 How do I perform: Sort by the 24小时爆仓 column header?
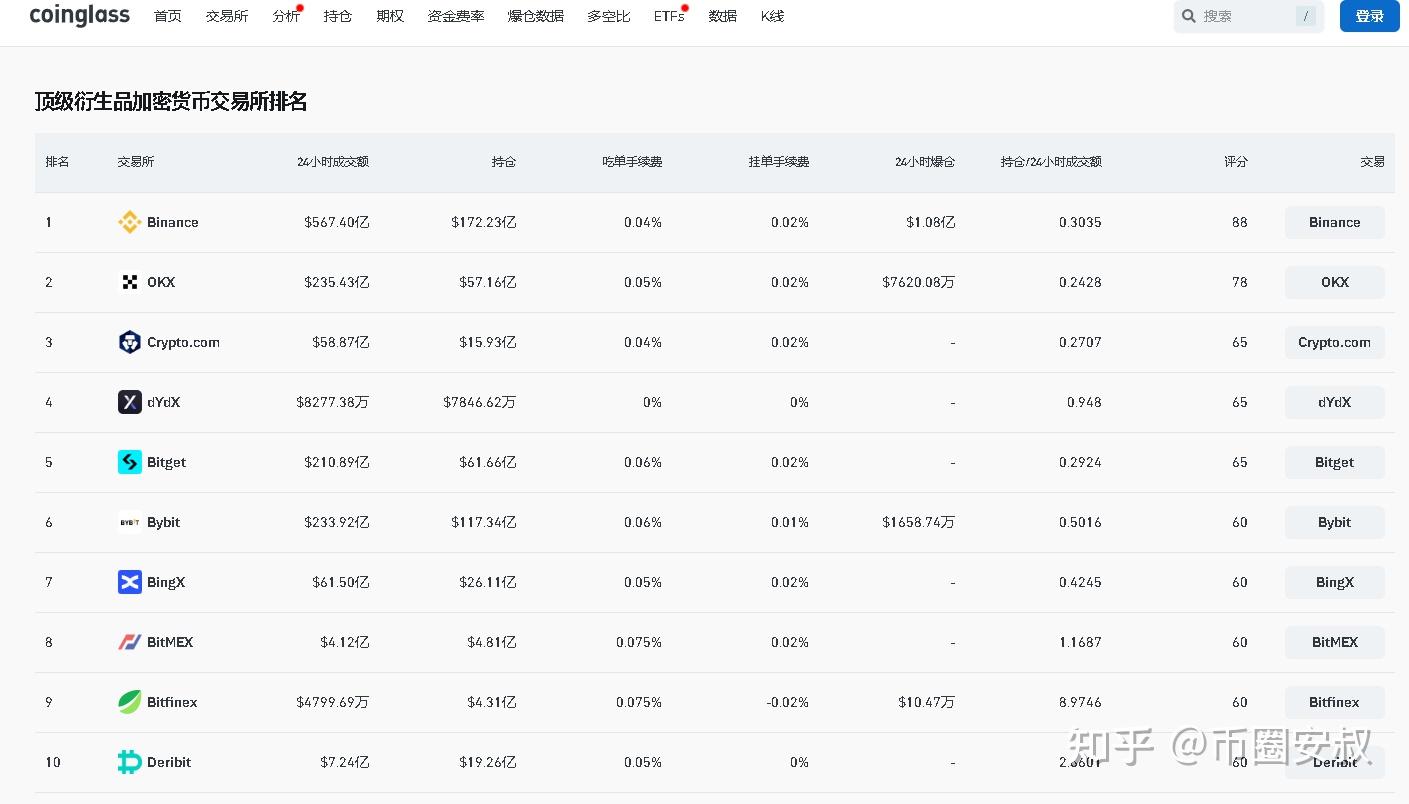[x=925, y=162]
